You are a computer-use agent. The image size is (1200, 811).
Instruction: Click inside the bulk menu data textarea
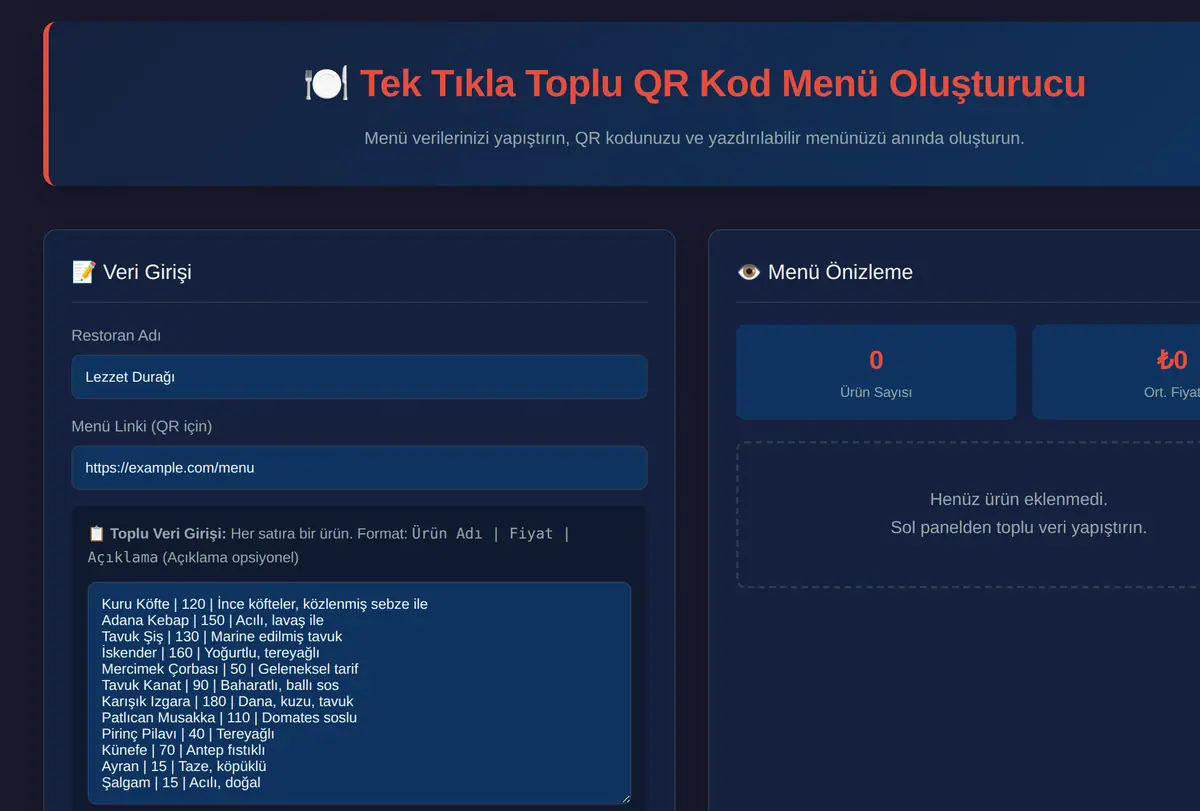pyautogui.click(x=359, y=693)
